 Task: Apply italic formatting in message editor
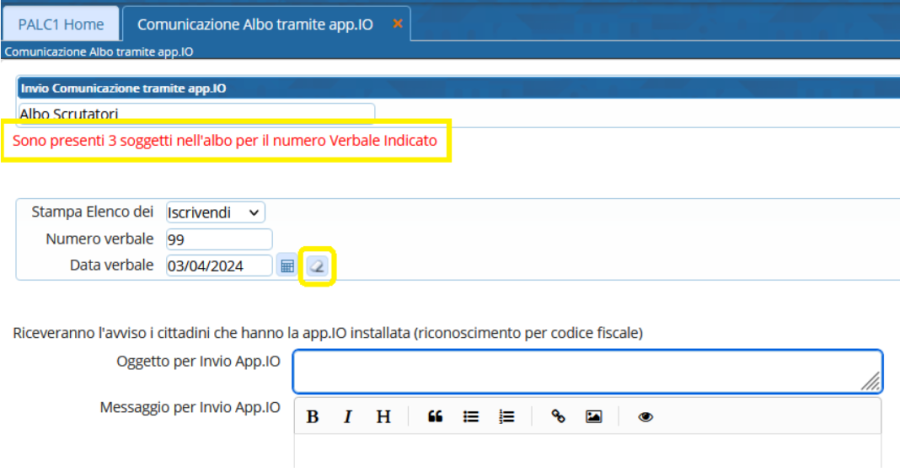coord(348,417)
